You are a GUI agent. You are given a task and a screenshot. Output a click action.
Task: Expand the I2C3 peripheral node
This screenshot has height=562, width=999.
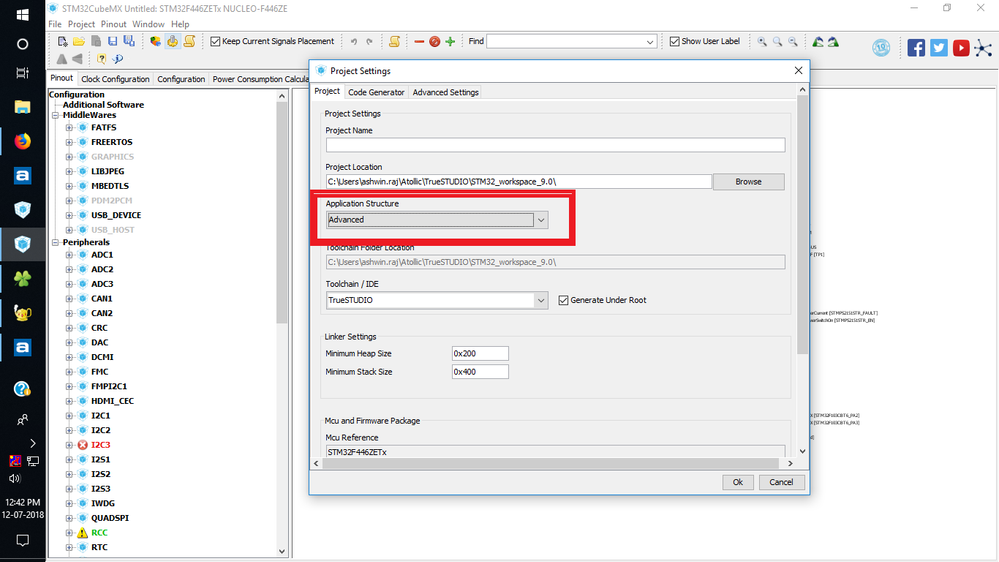(69, 445)
